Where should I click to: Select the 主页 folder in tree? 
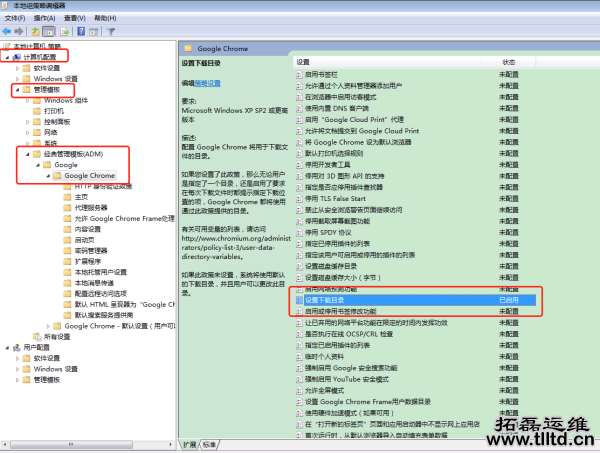tap(81, 197)
